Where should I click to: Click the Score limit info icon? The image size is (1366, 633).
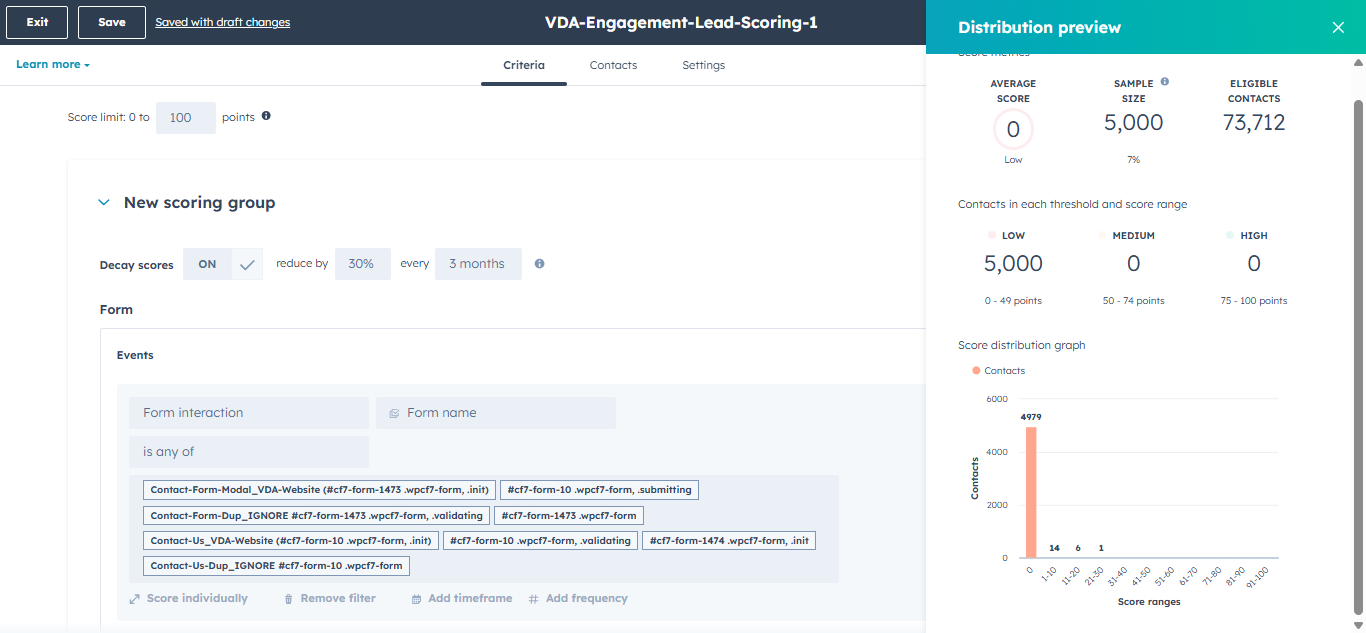266,116
